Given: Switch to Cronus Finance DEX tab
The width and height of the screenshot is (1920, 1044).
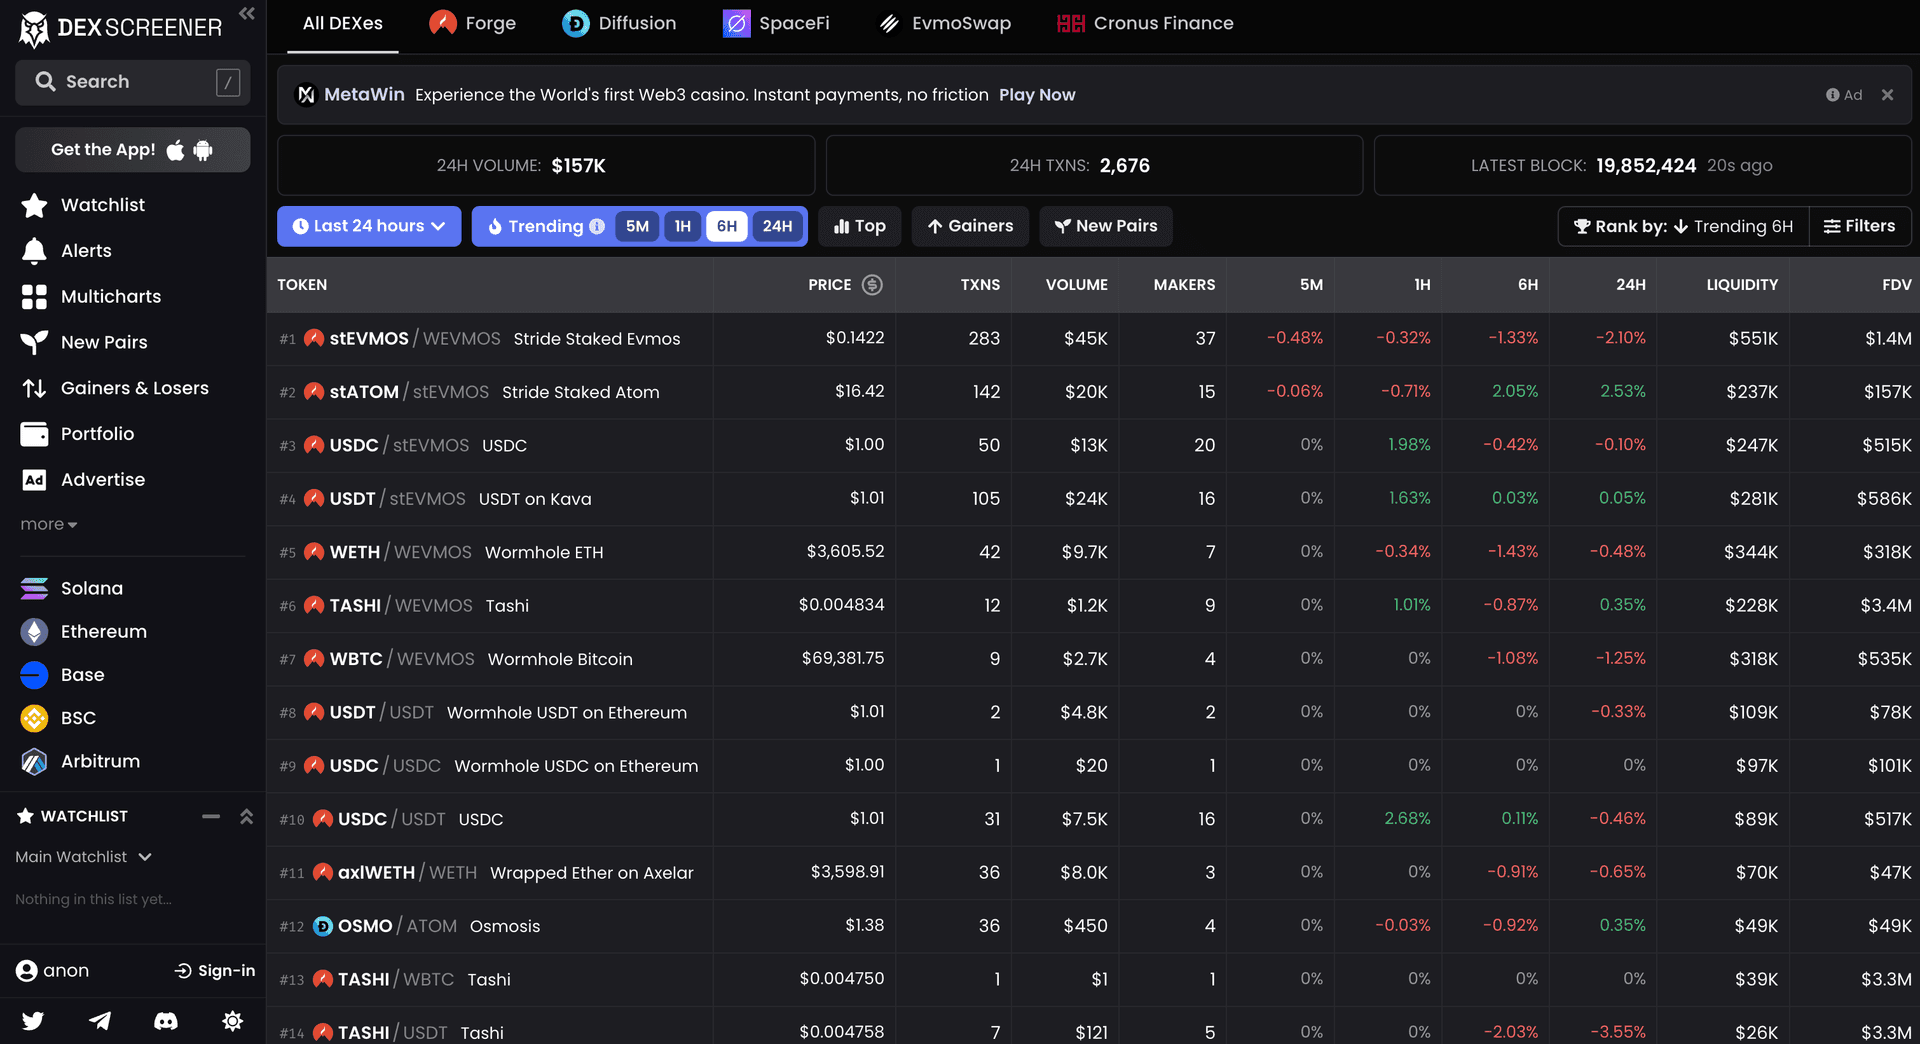Looking at the screenshot, I should pyautogui.click(x=1145, y=24).
